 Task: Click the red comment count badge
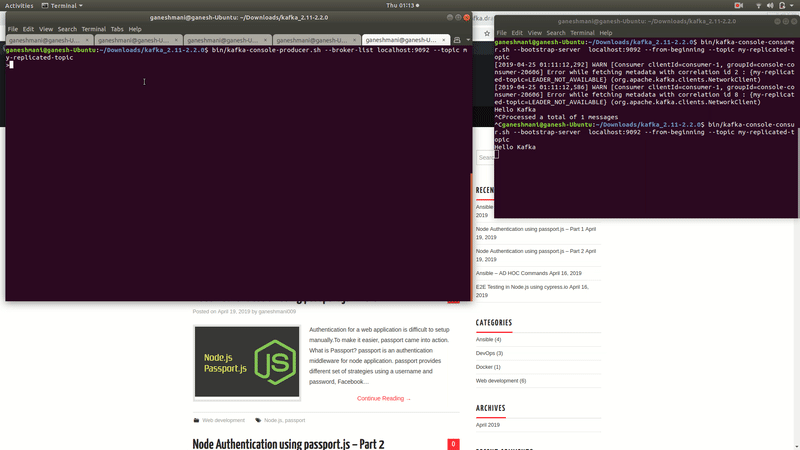[x=453, y=444]
